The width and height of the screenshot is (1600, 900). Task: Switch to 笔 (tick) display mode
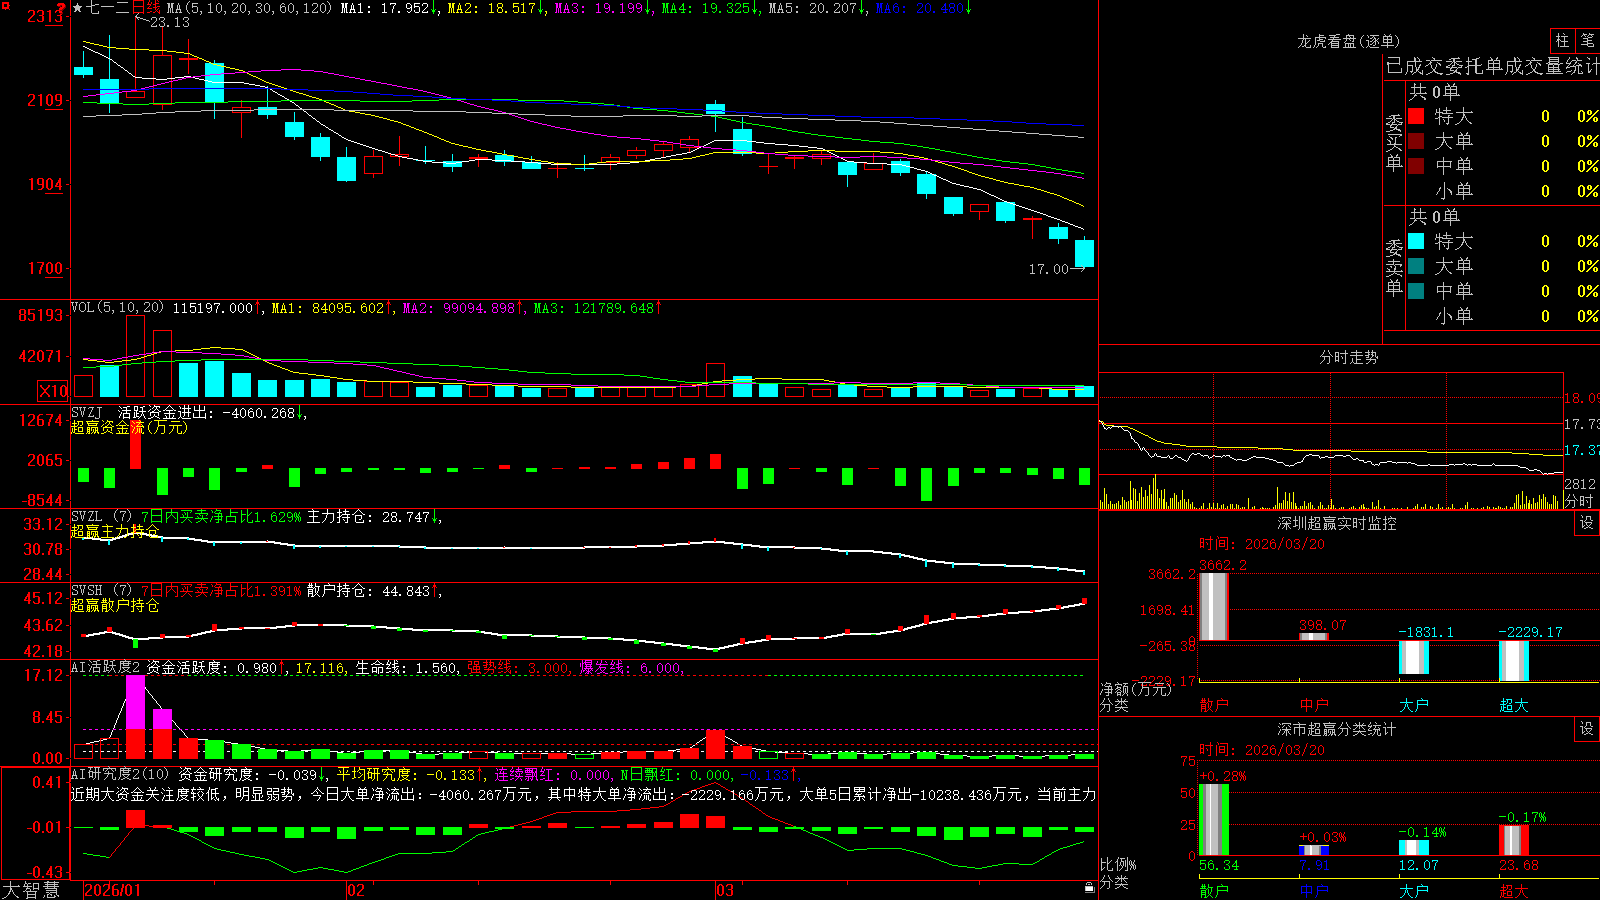pos(1587,40)
